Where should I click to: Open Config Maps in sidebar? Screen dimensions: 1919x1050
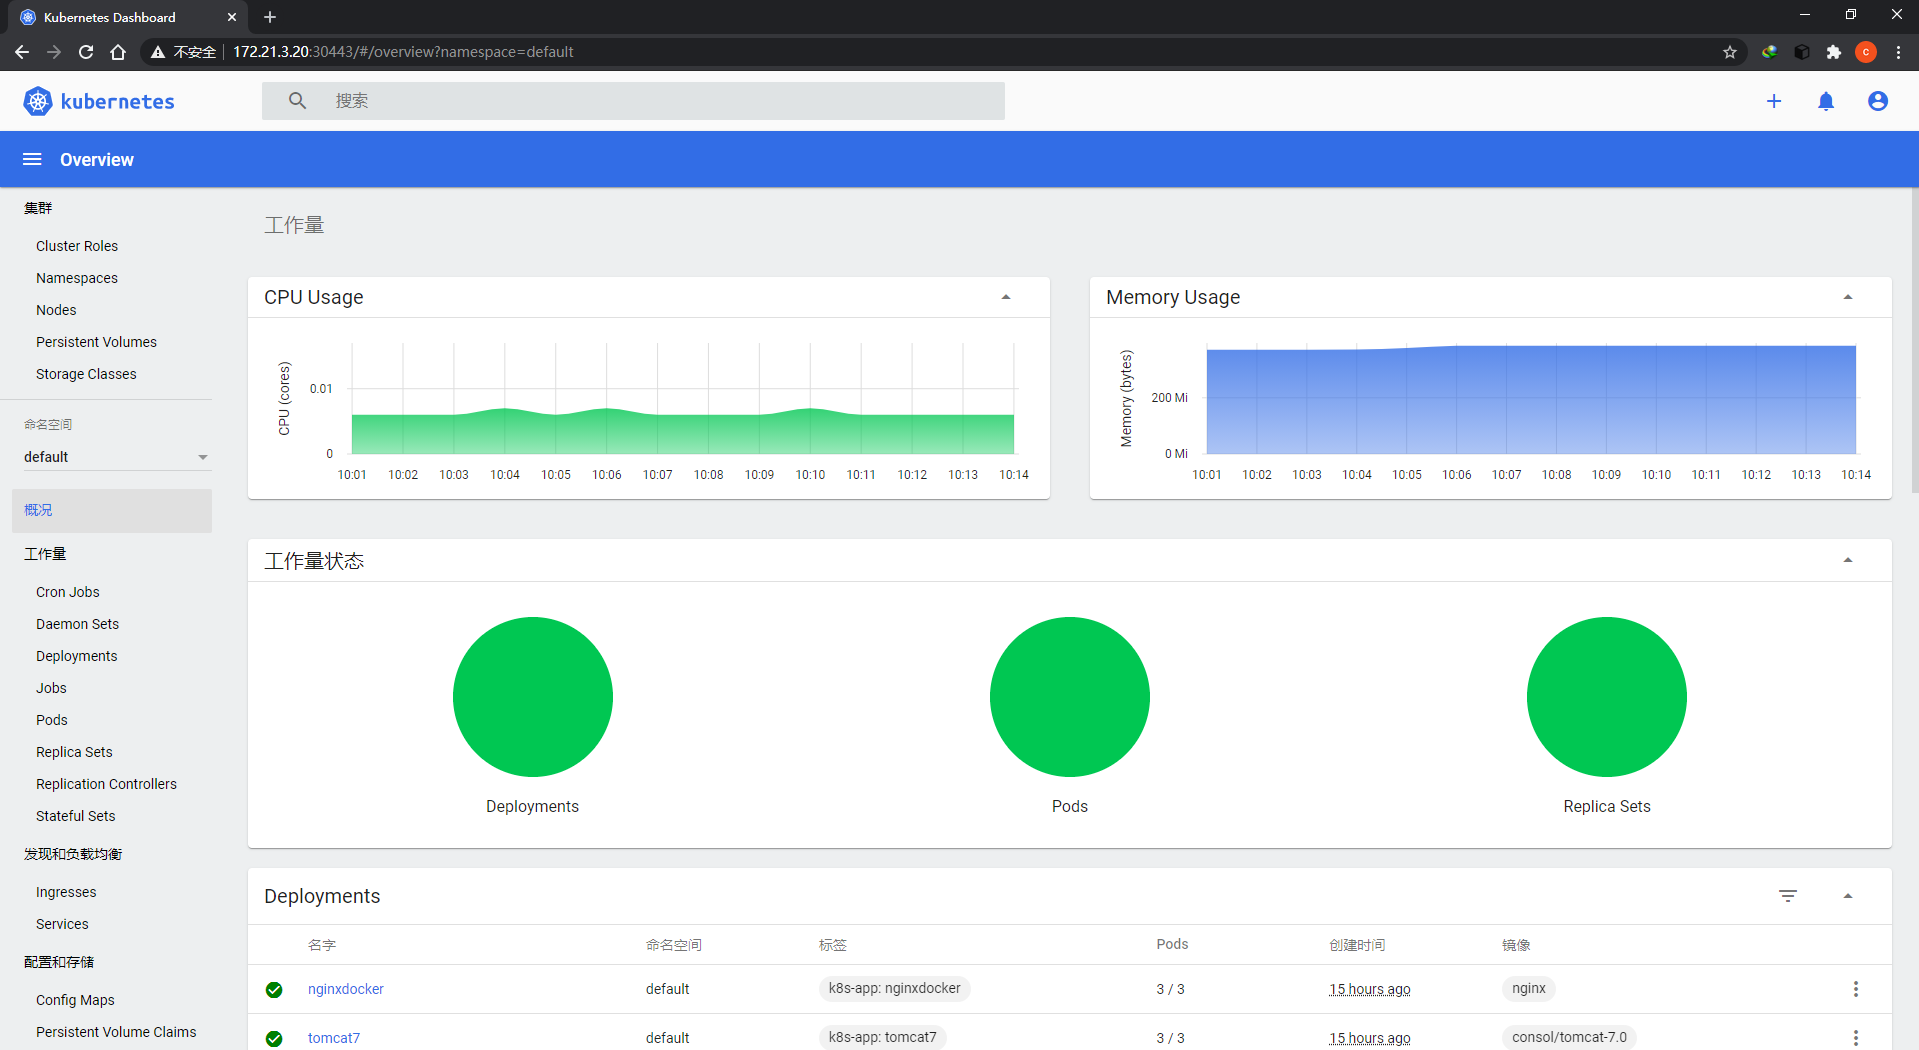pyautogui.click(x=75, y=1000)
